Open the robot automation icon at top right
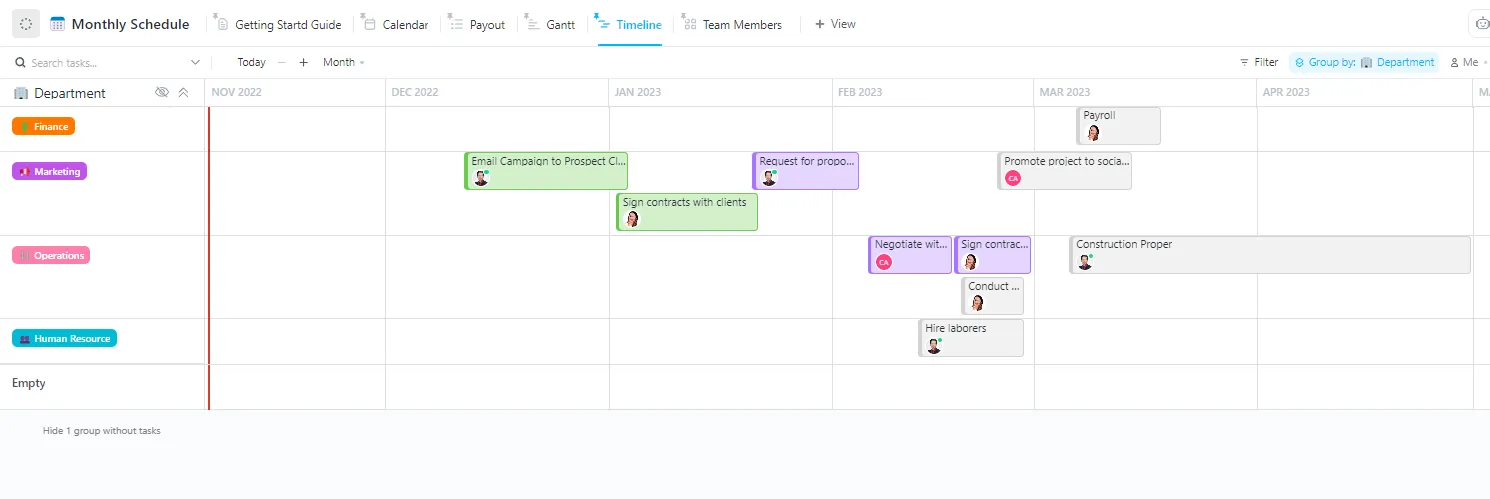Screen dimensions: 1490x499 [x=1481, y=24]
